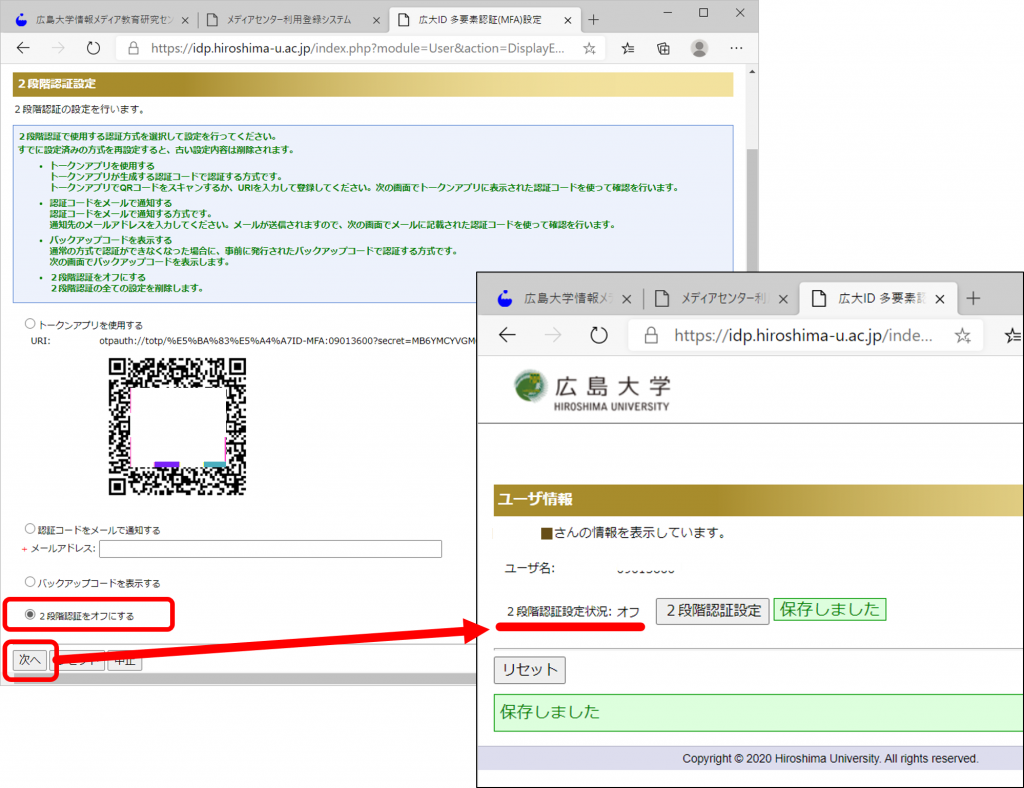
Task: Click the リセット button in the front ユーザ情報 window
Action: click(x=530, y=670)
